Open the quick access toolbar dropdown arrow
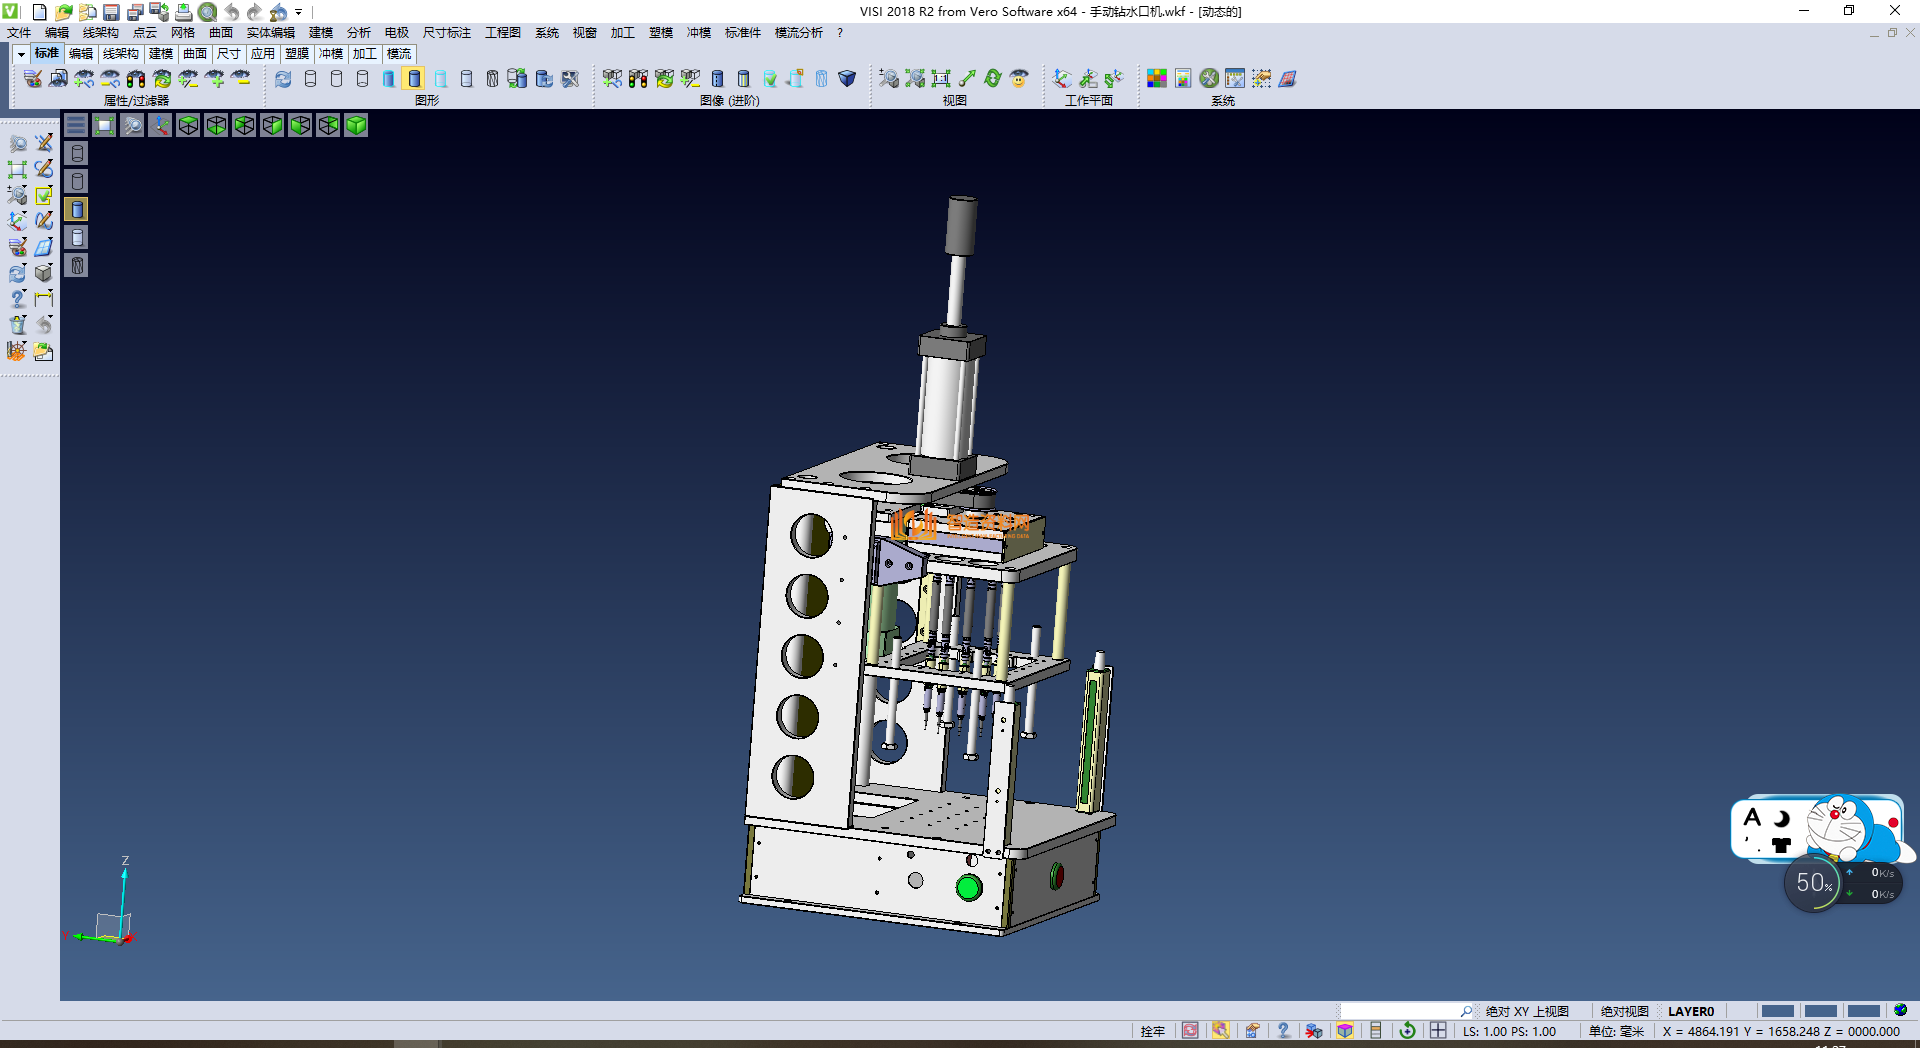 pyautogui.click(x=299, y=13)
